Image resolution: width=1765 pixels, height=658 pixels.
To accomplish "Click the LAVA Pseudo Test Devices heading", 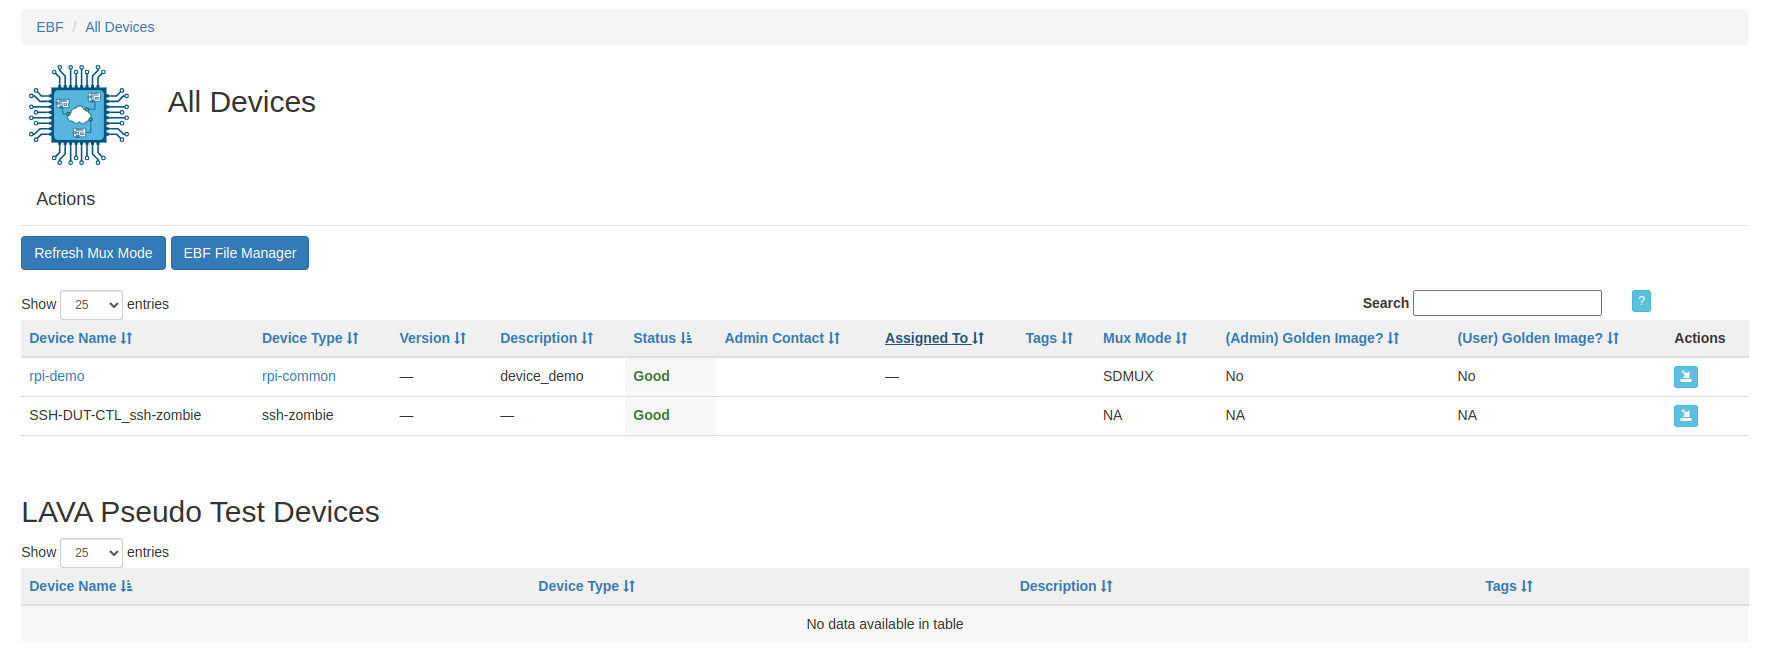I will pyautogui.click(x=200, y=512).
